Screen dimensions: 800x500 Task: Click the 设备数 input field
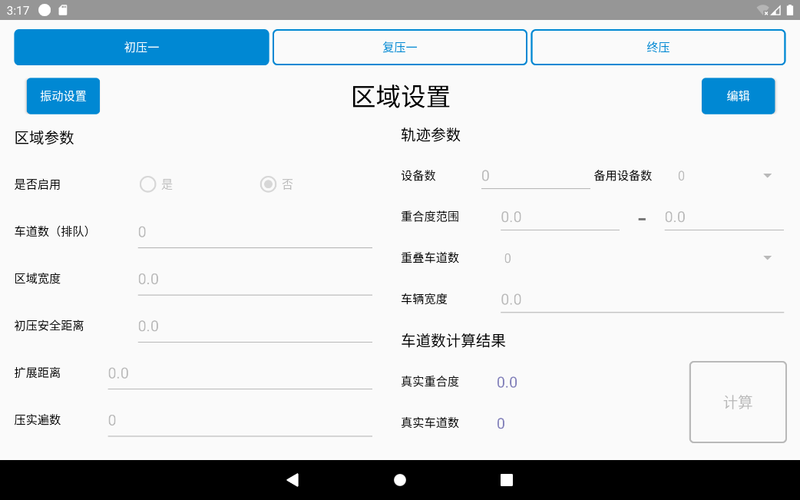click(x=536, y=176)
